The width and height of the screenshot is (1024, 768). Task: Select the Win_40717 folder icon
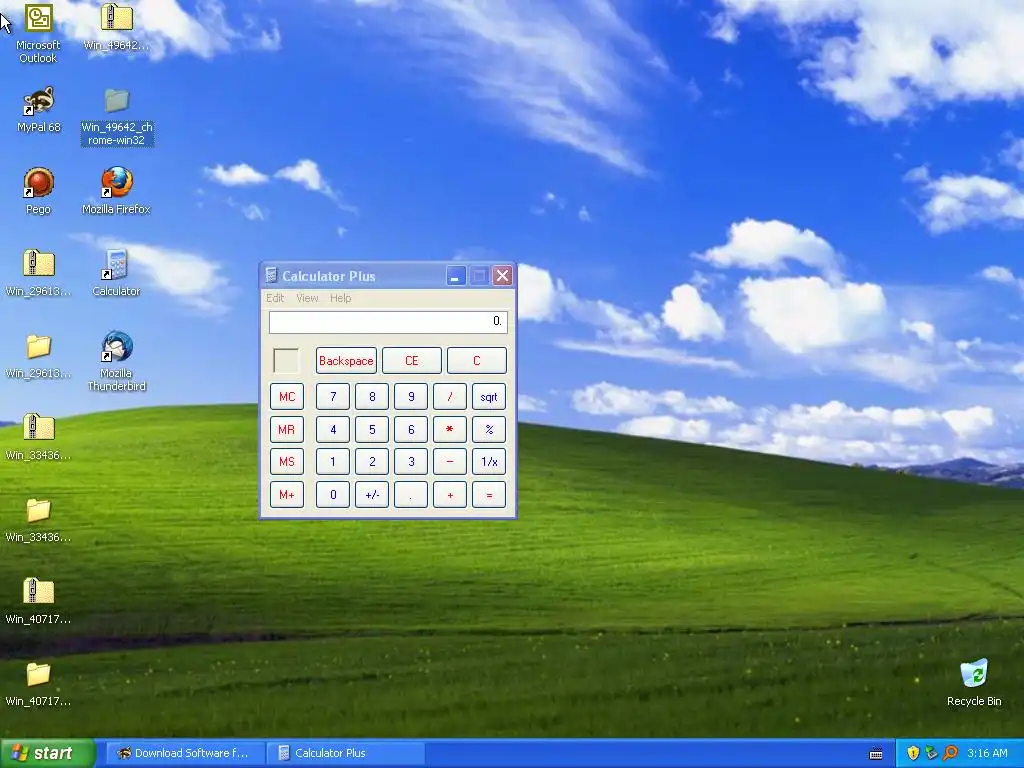[x=38, y=683]
